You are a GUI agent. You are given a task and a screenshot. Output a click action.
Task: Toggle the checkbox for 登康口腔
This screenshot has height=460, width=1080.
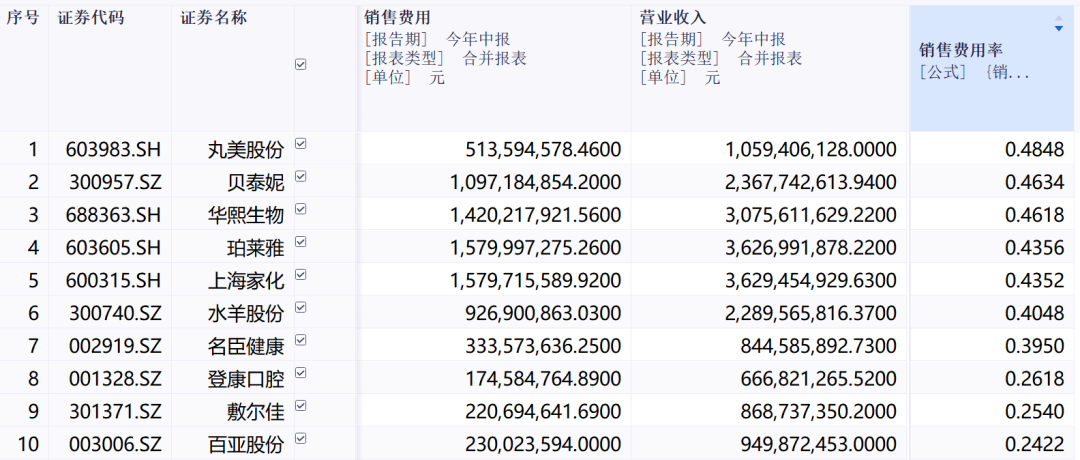(300, 373)
